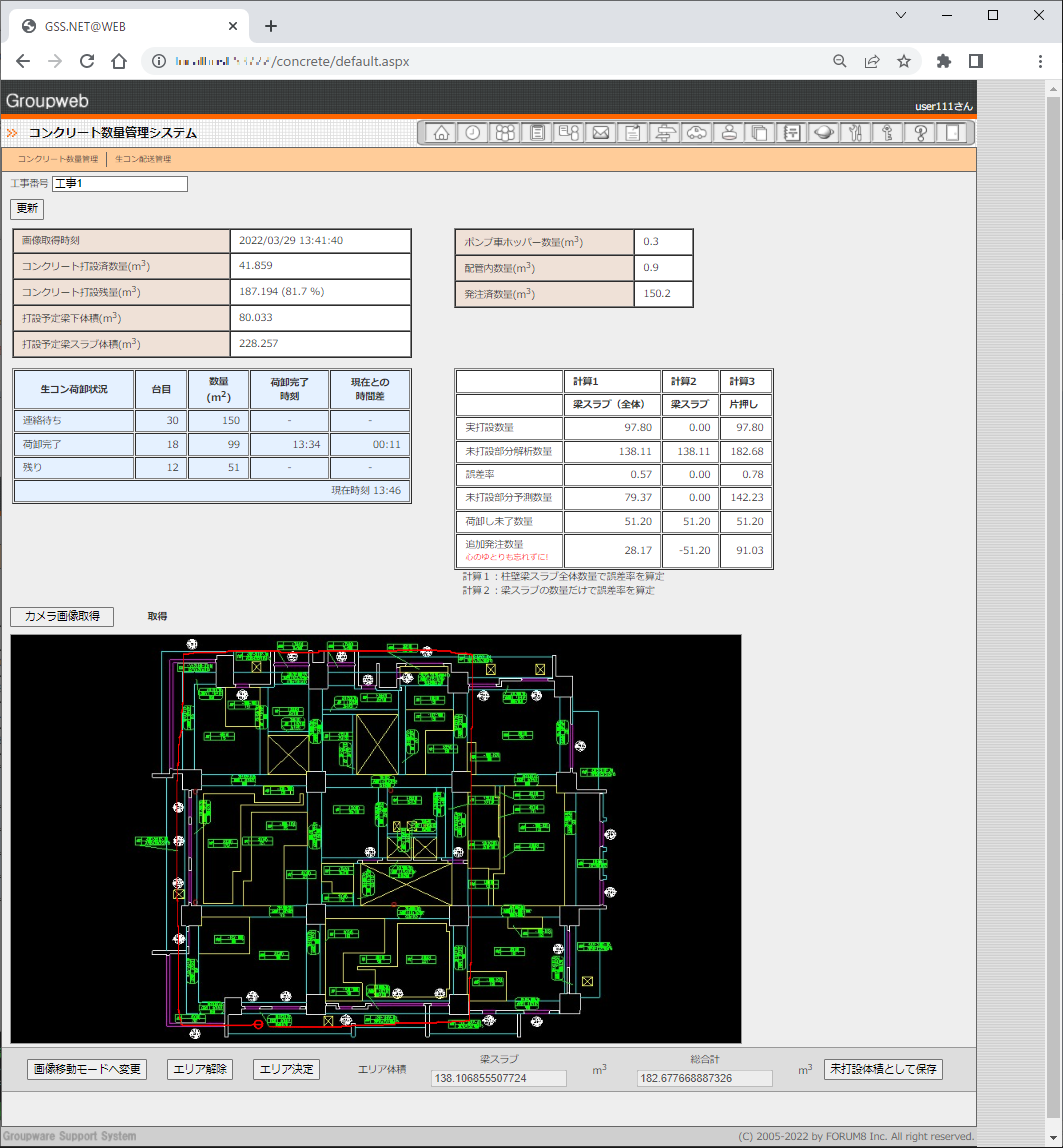Click the stamp approval icon
The image size is (1063, 1148).
(729, 133)
